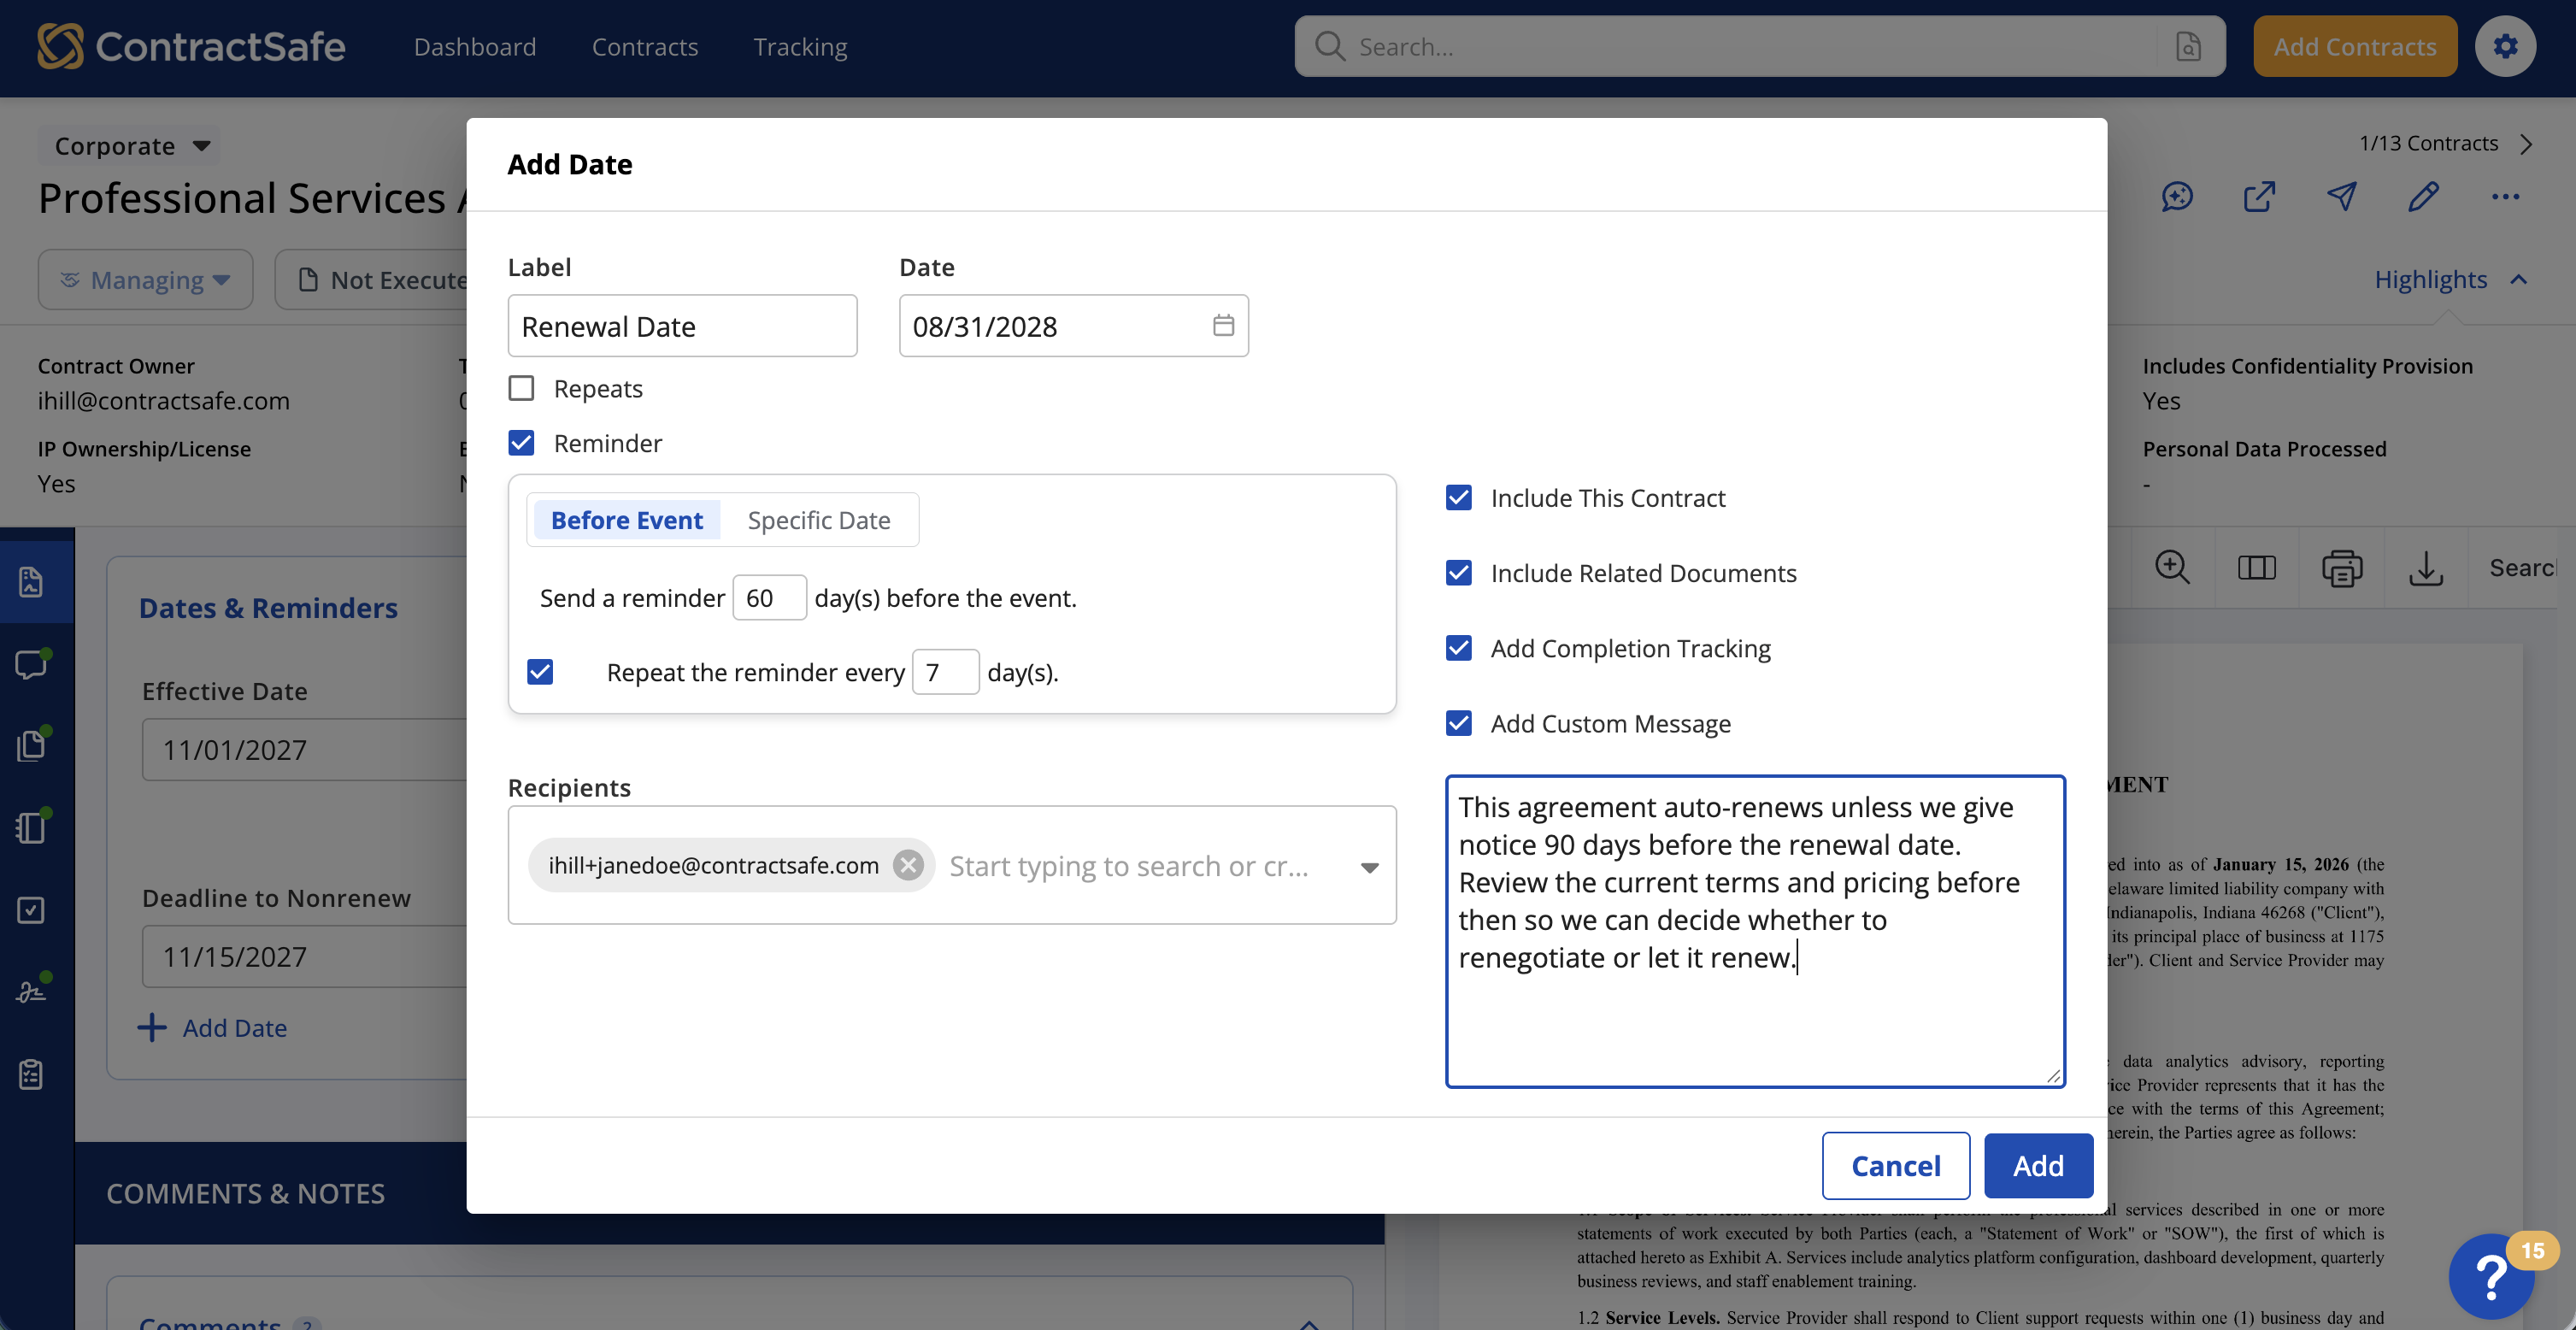The height and width of the screenshot is (1330, 2576).
Task: Open the Dashboard menu
Action: (475, 46)
